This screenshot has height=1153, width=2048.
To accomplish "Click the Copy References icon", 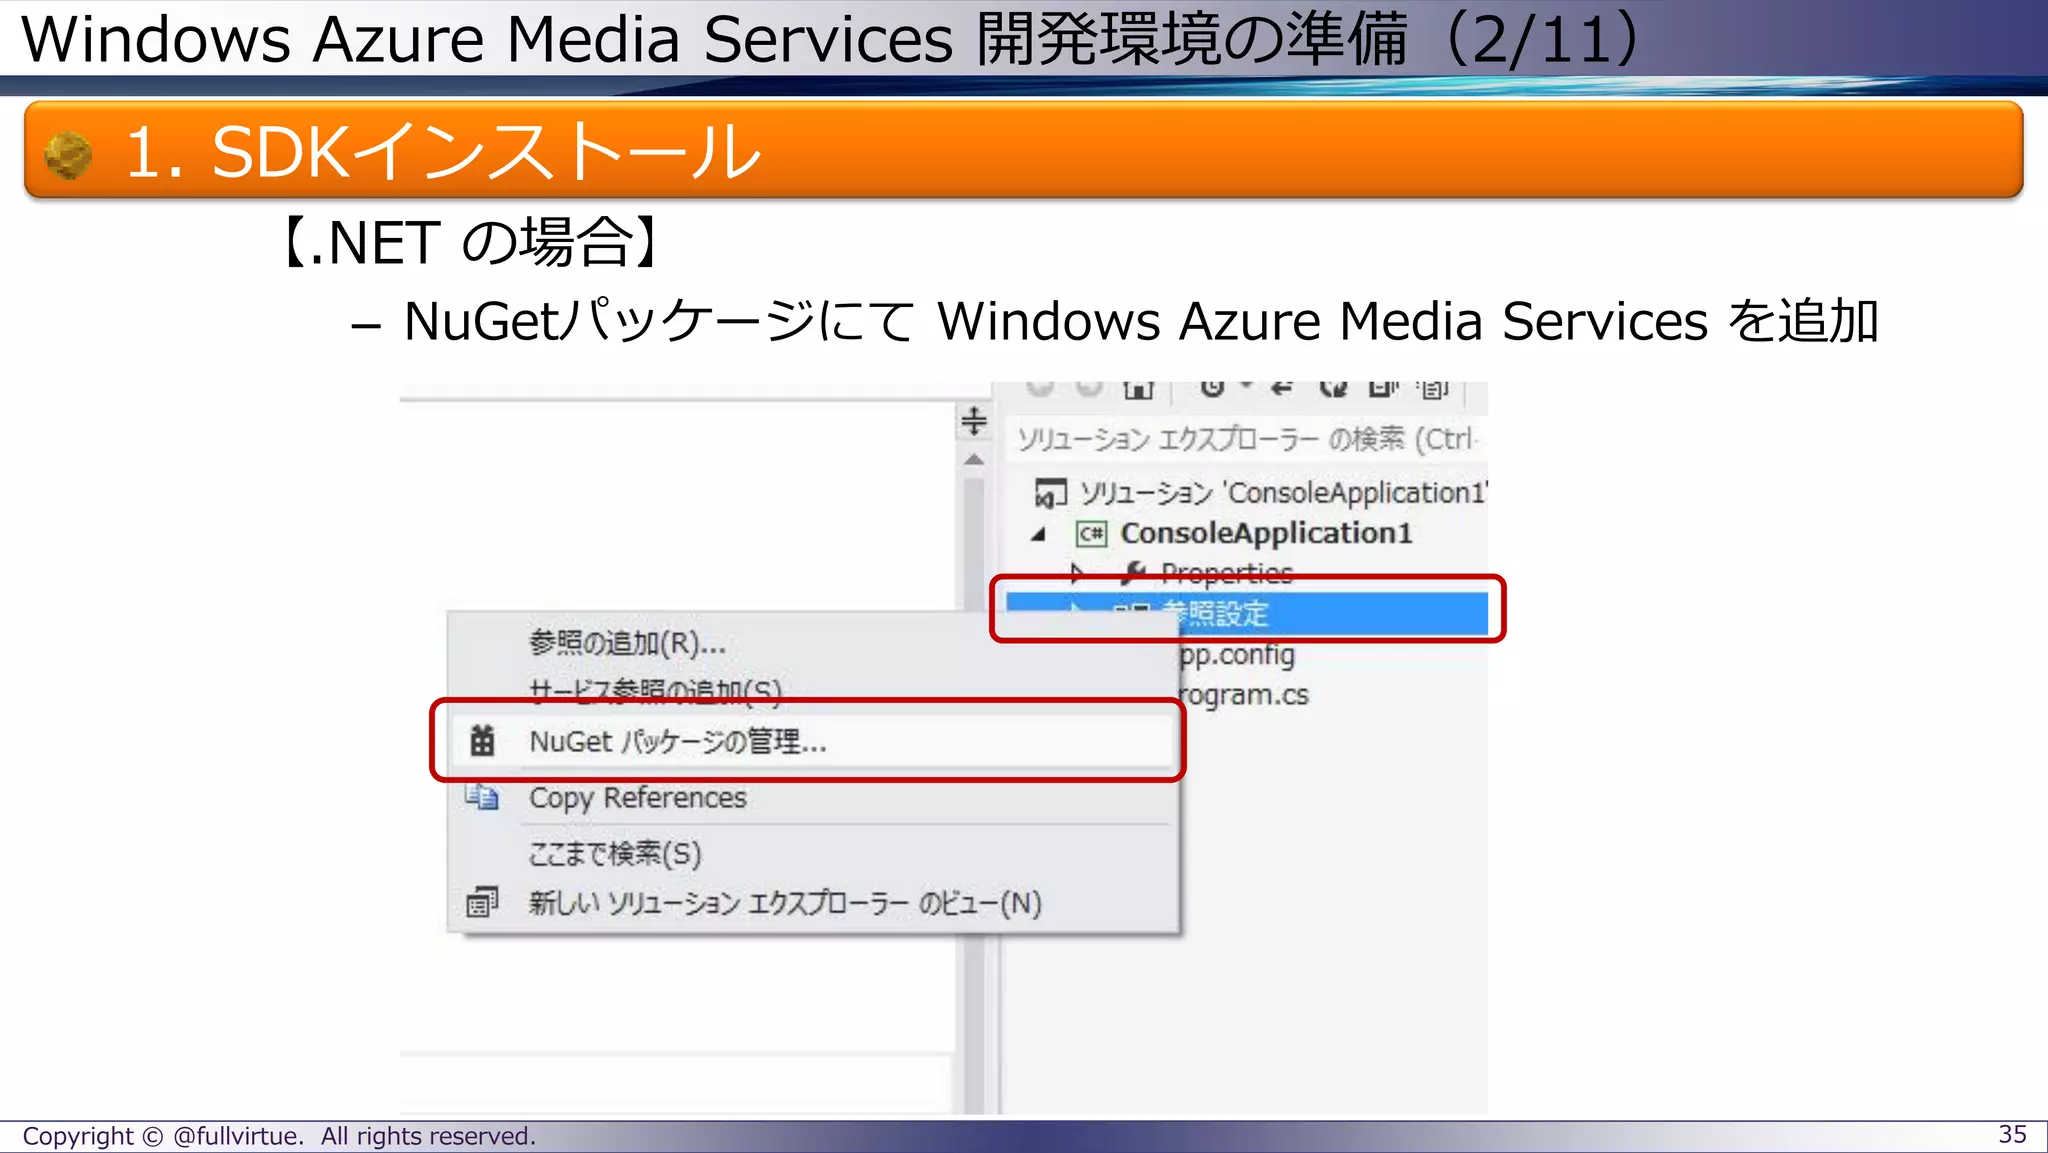I will (x=482, y=797).
